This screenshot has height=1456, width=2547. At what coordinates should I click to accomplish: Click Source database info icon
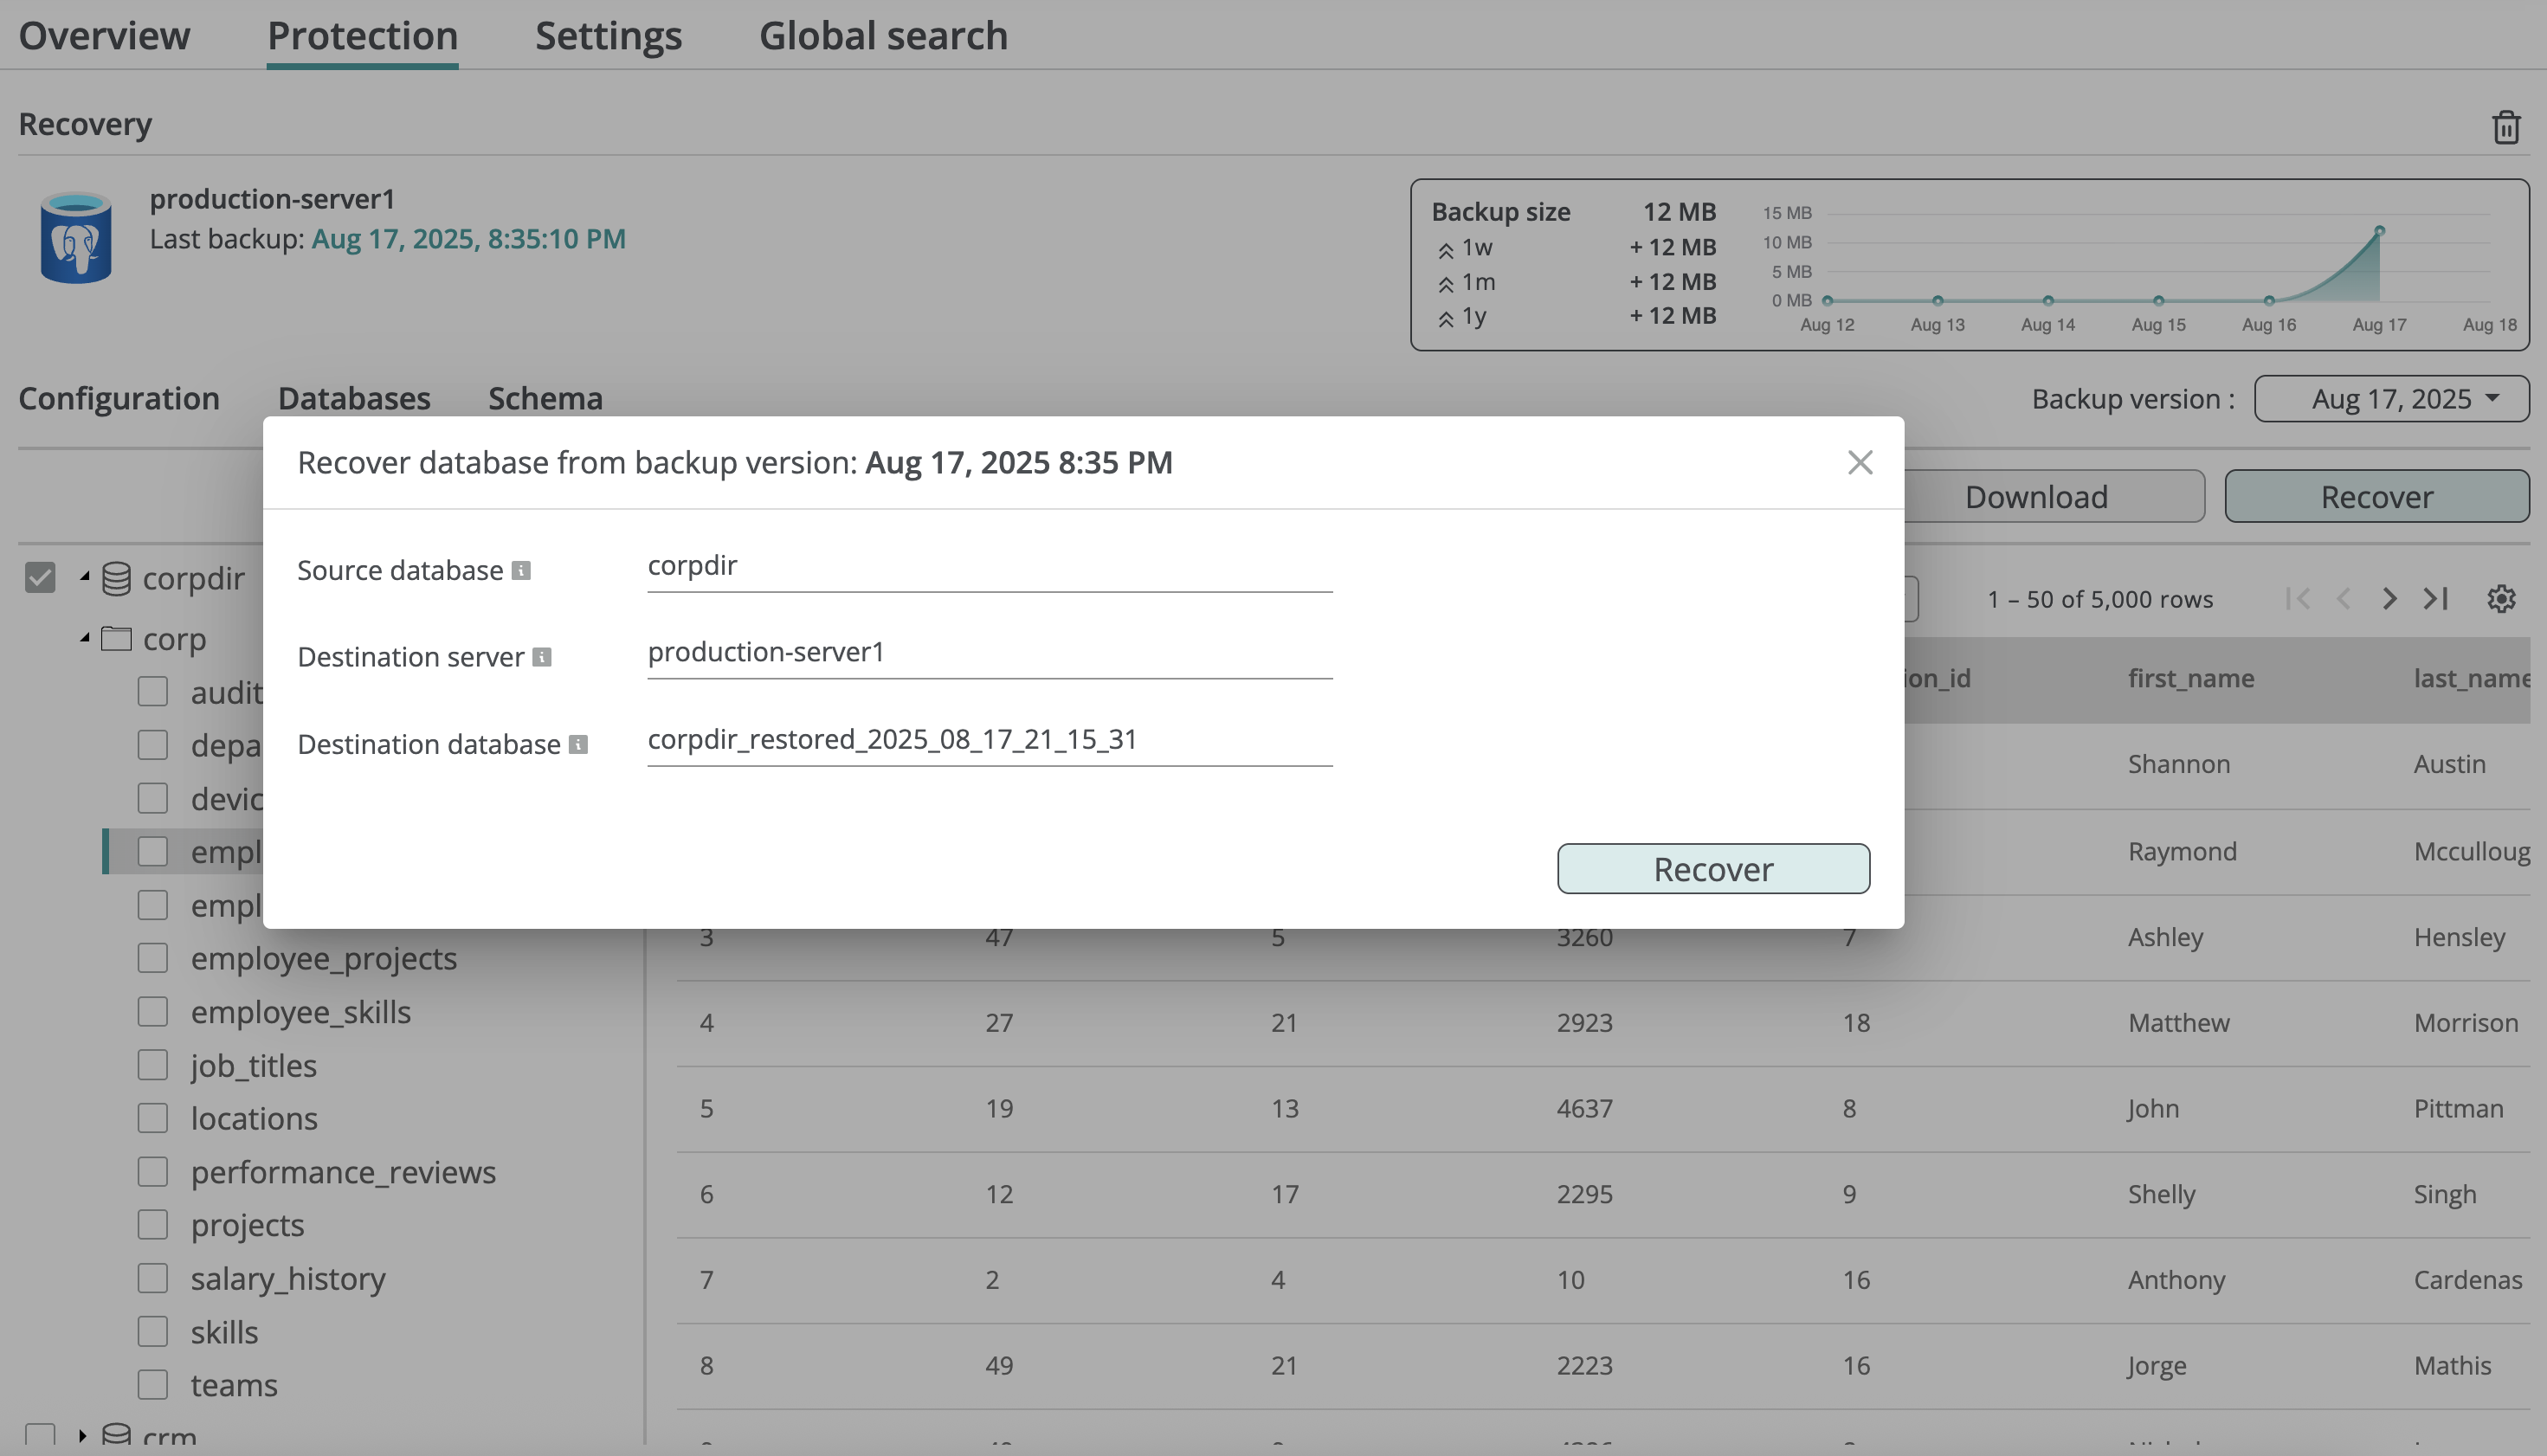coord(521,571)
